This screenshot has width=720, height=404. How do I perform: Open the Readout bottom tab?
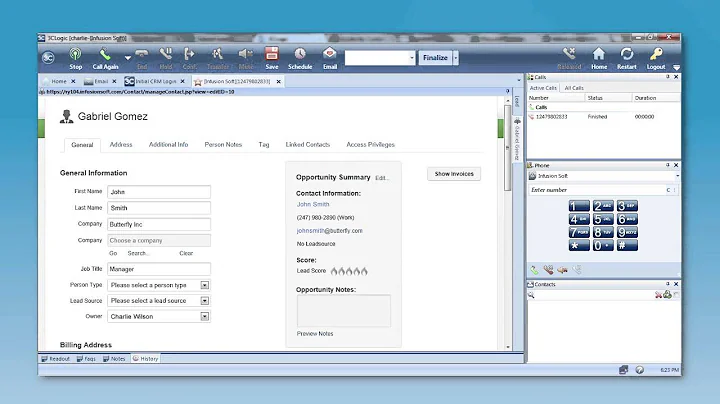click(x=56, y=359)
